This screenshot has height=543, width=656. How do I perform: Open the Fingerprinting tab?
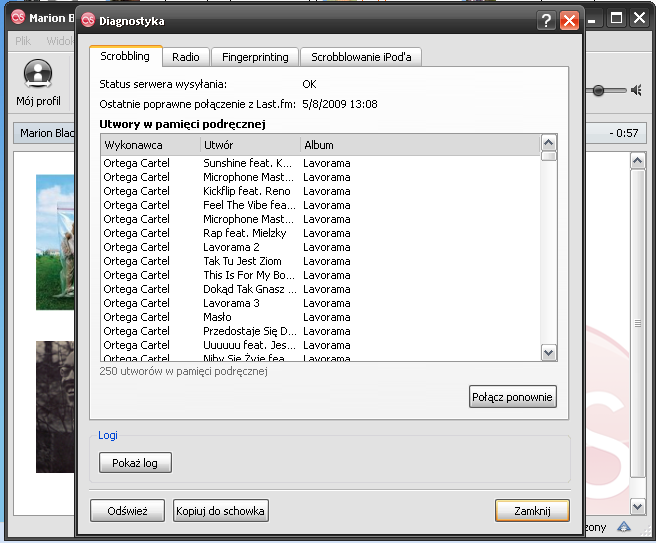(x=255, y=57)
